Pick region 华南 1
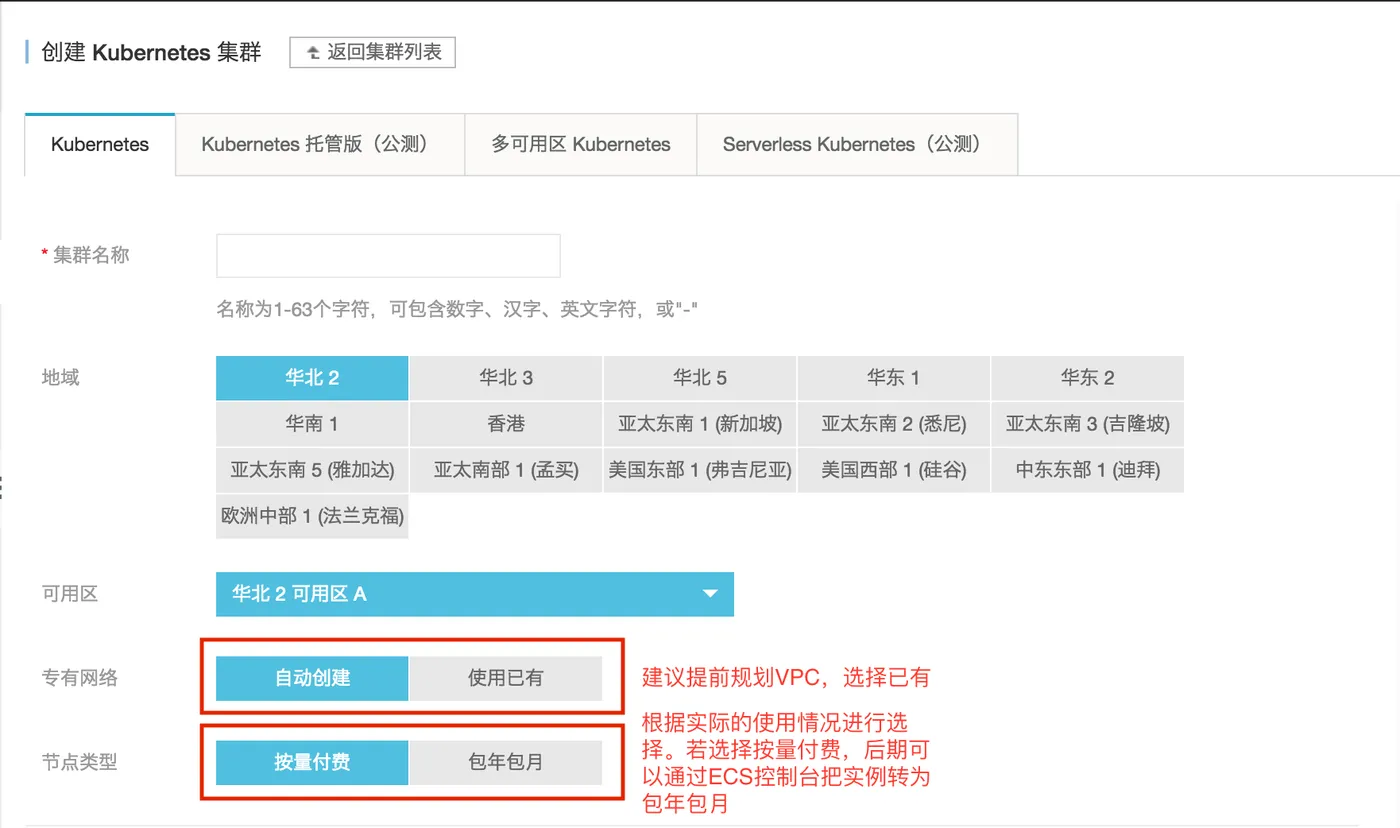 click(x=312, y=424)
